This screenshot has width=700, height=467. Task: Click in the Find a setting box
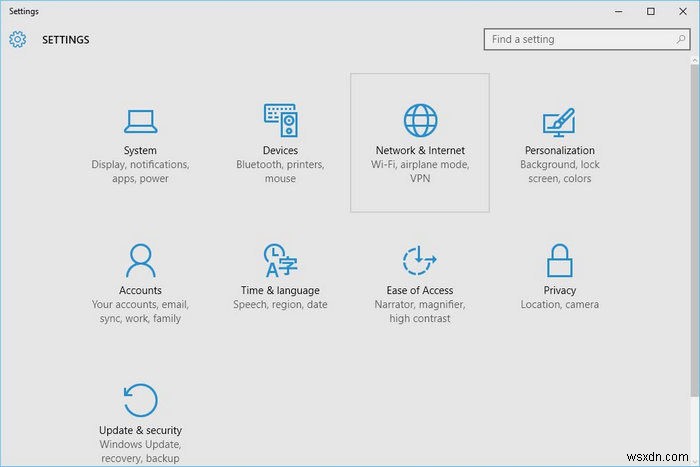587,39
